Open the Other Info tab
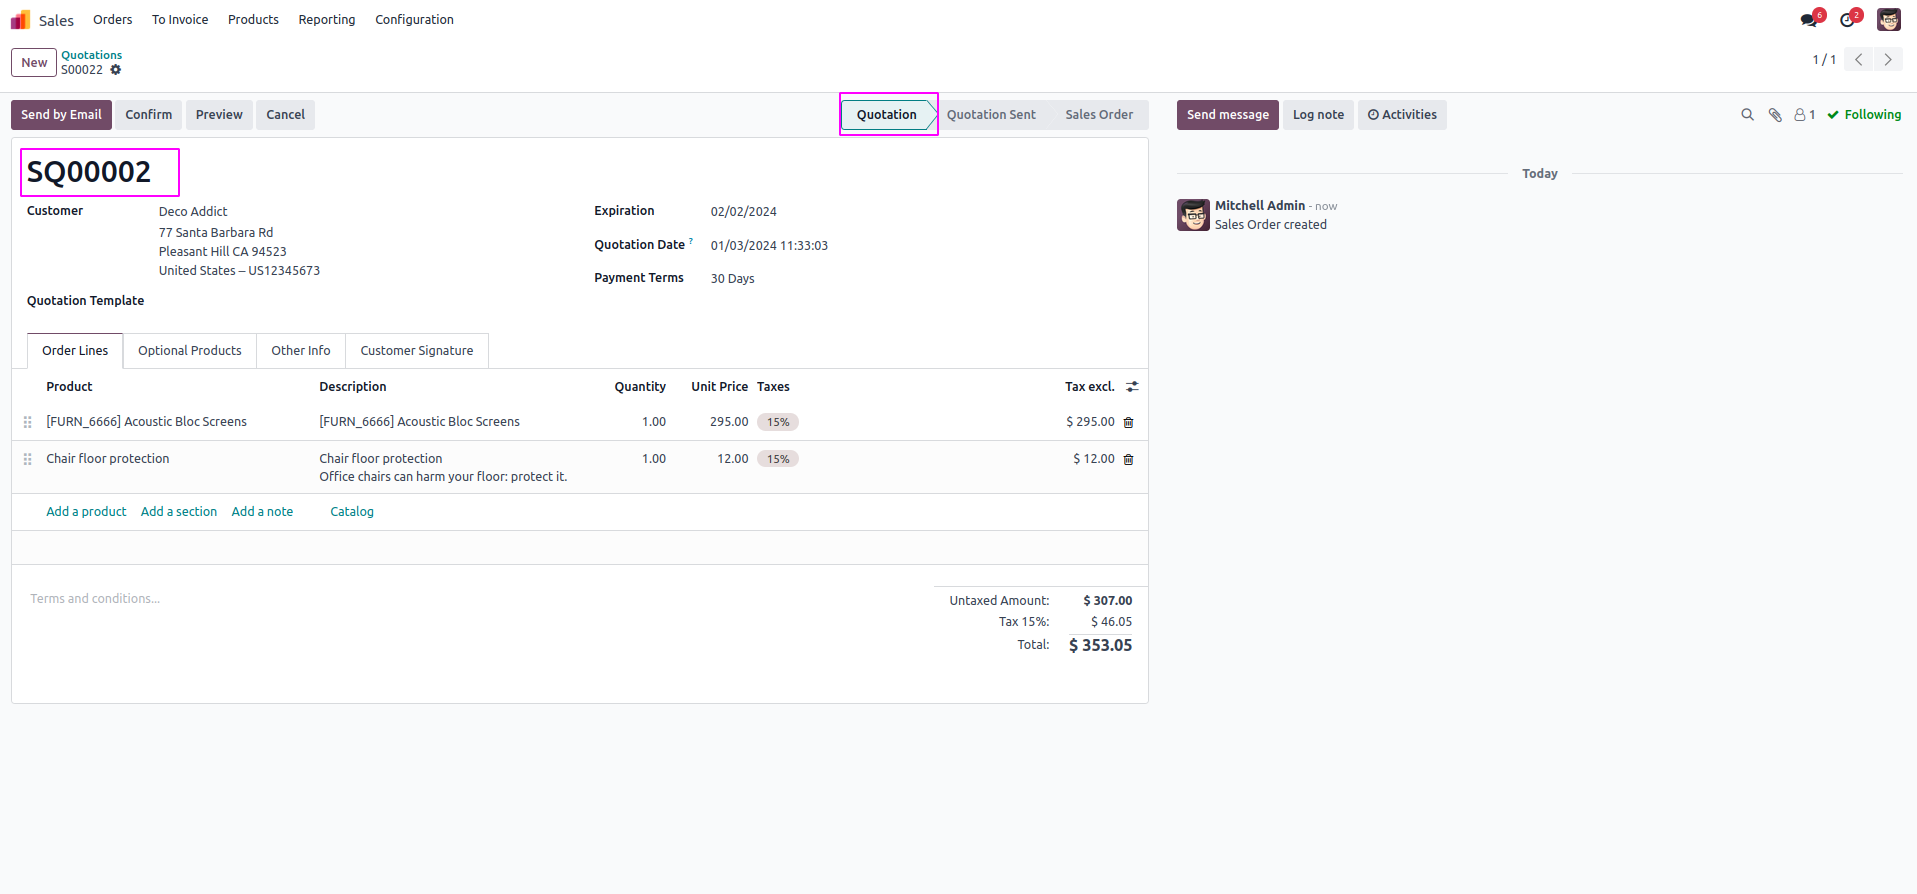1917x894 pixels. tap(301, 351)
